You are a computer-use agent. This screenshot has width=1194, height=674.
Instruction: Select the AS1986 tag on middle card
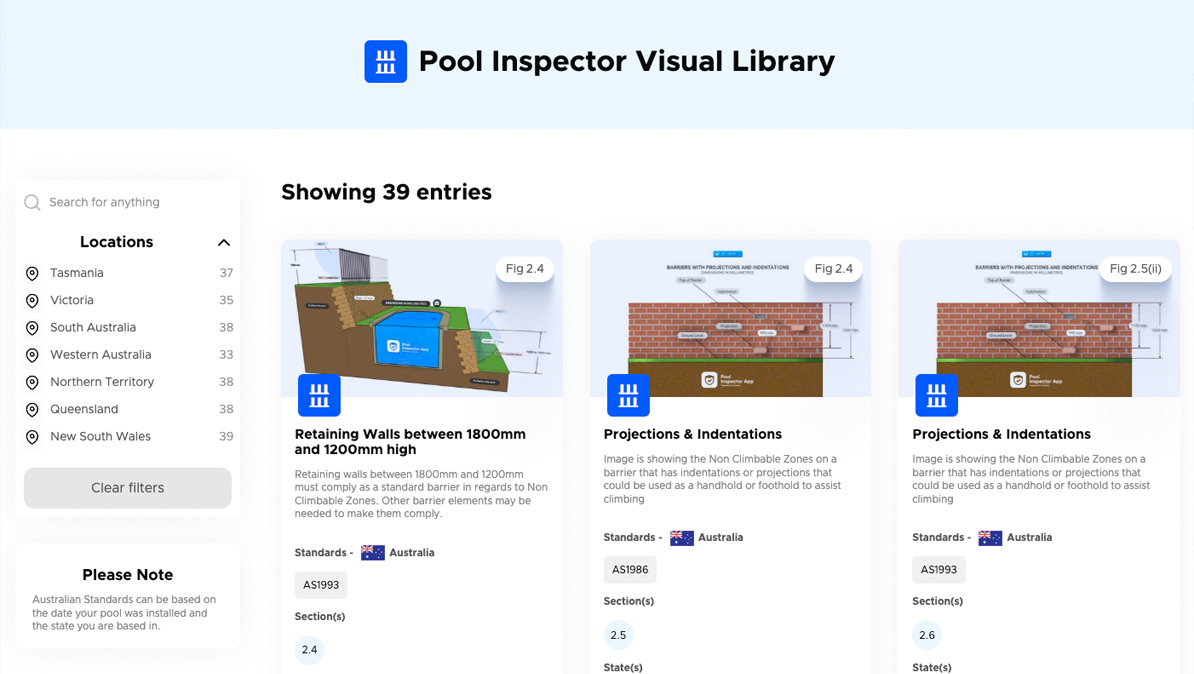[629, 569]
